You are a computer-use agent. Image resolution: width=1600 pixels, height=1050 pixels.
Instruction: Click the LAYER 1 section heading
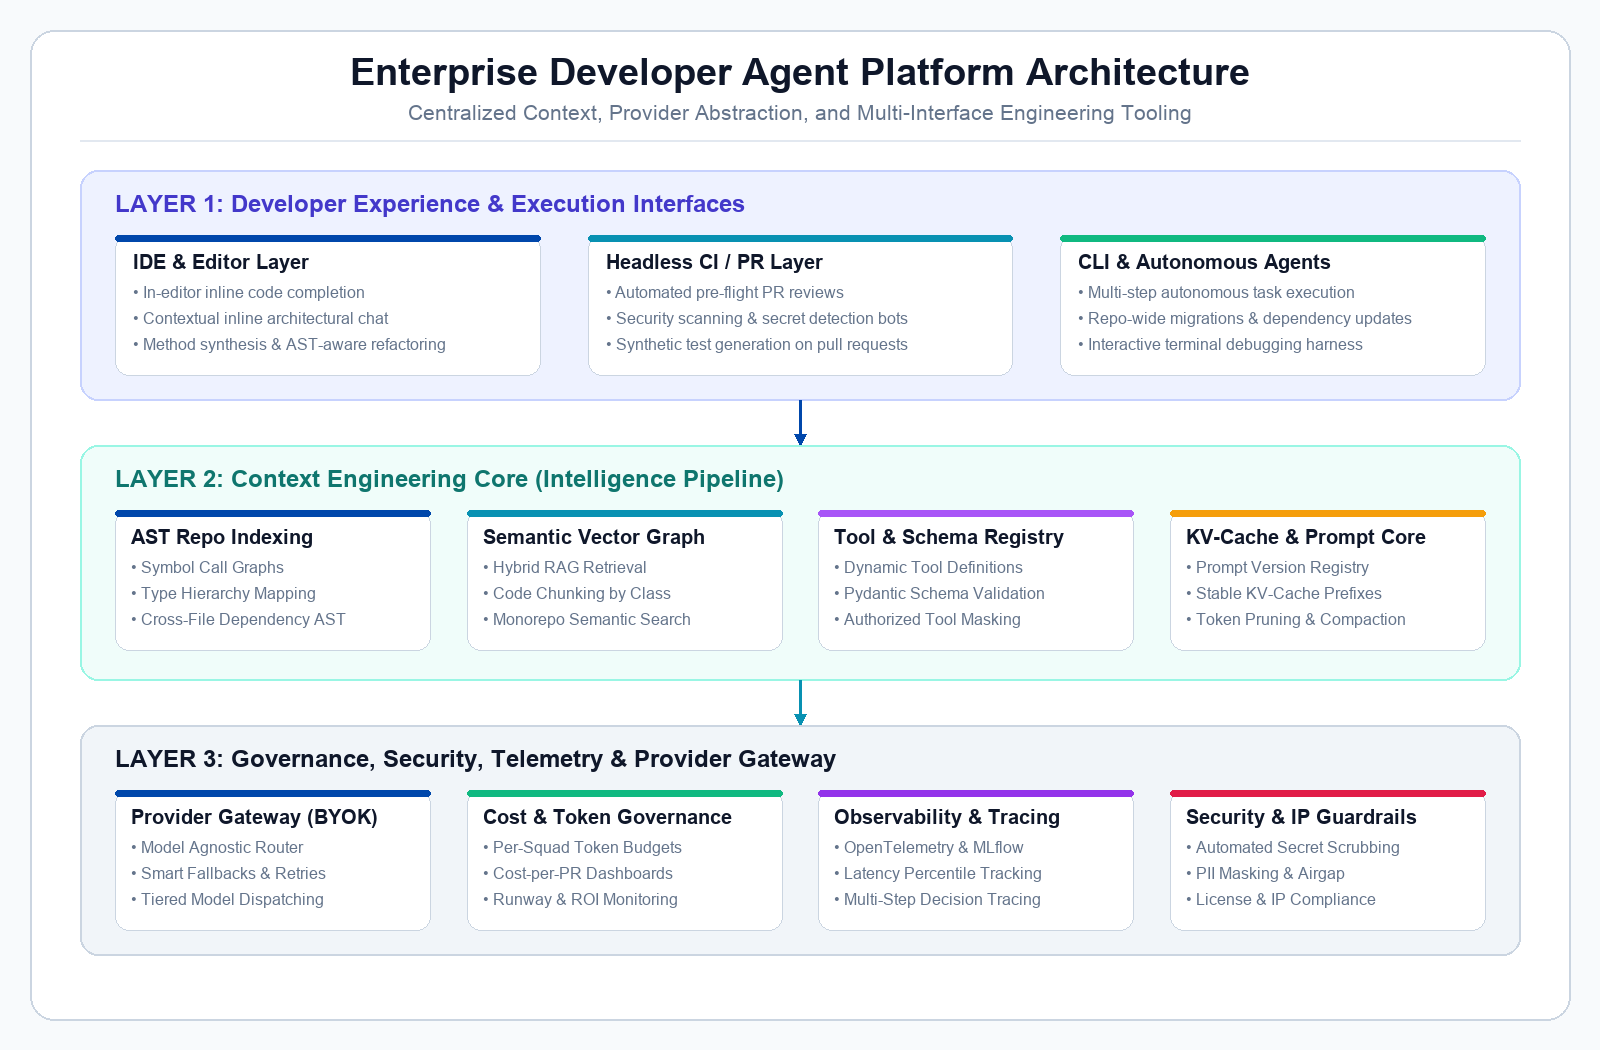point(430,204)
